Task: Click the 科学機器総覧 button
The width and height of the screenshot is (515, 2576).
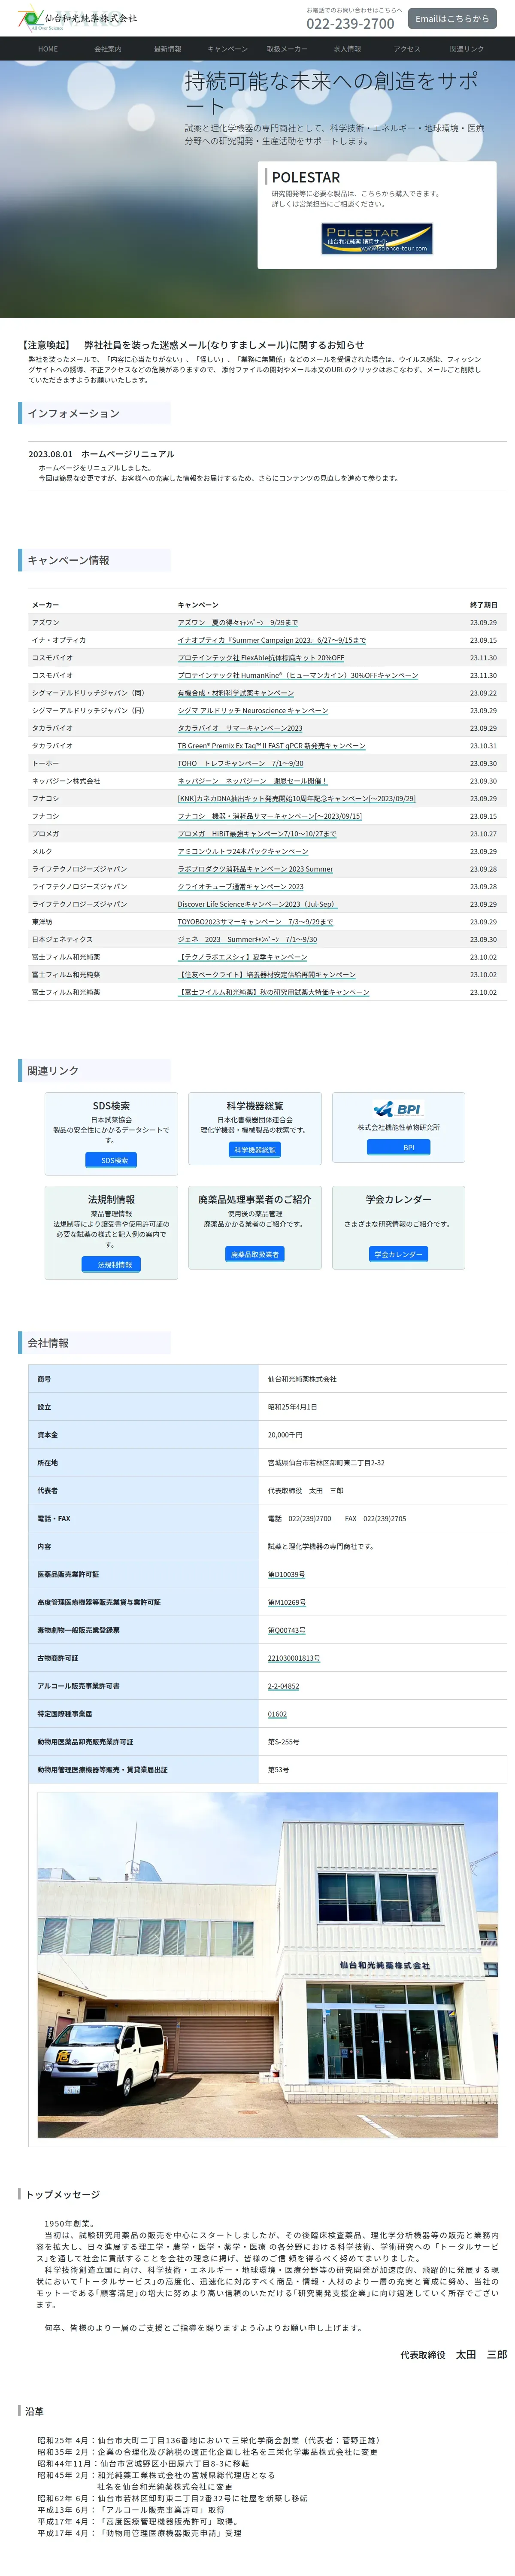Action: pyautogui.click(x=255, y=1150)
